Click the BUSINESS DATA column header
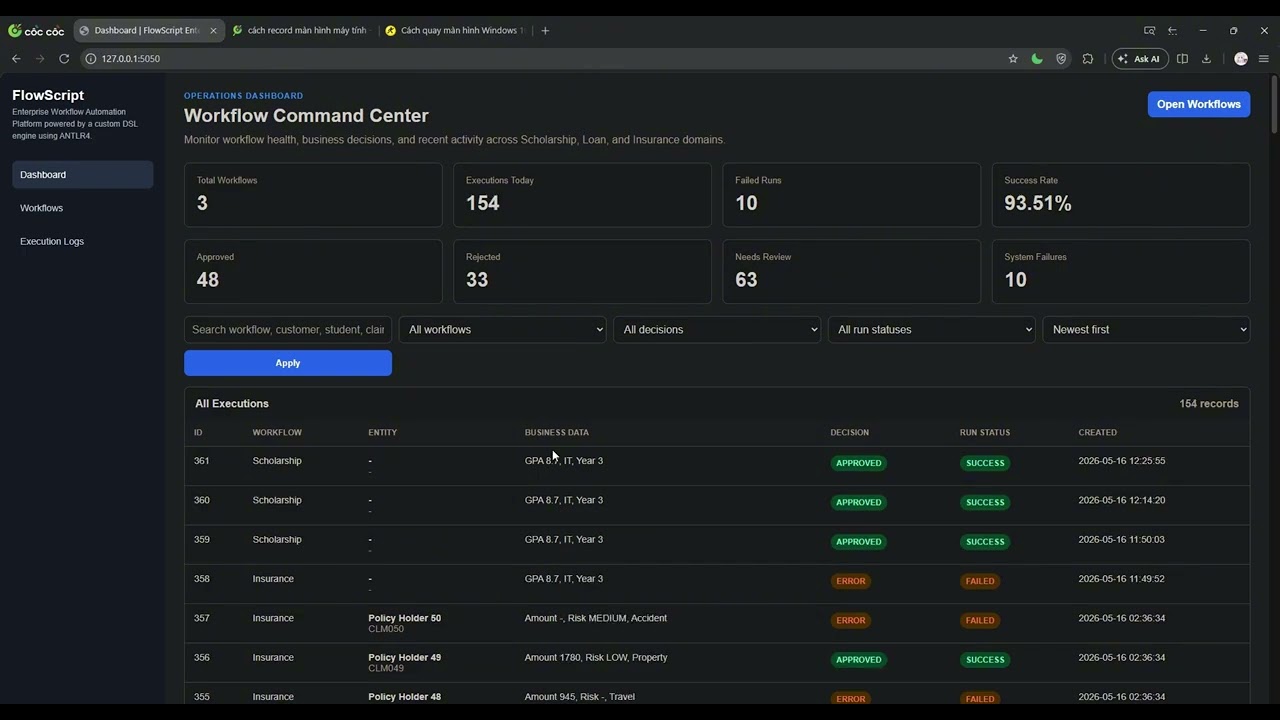 tap(557, 432)
